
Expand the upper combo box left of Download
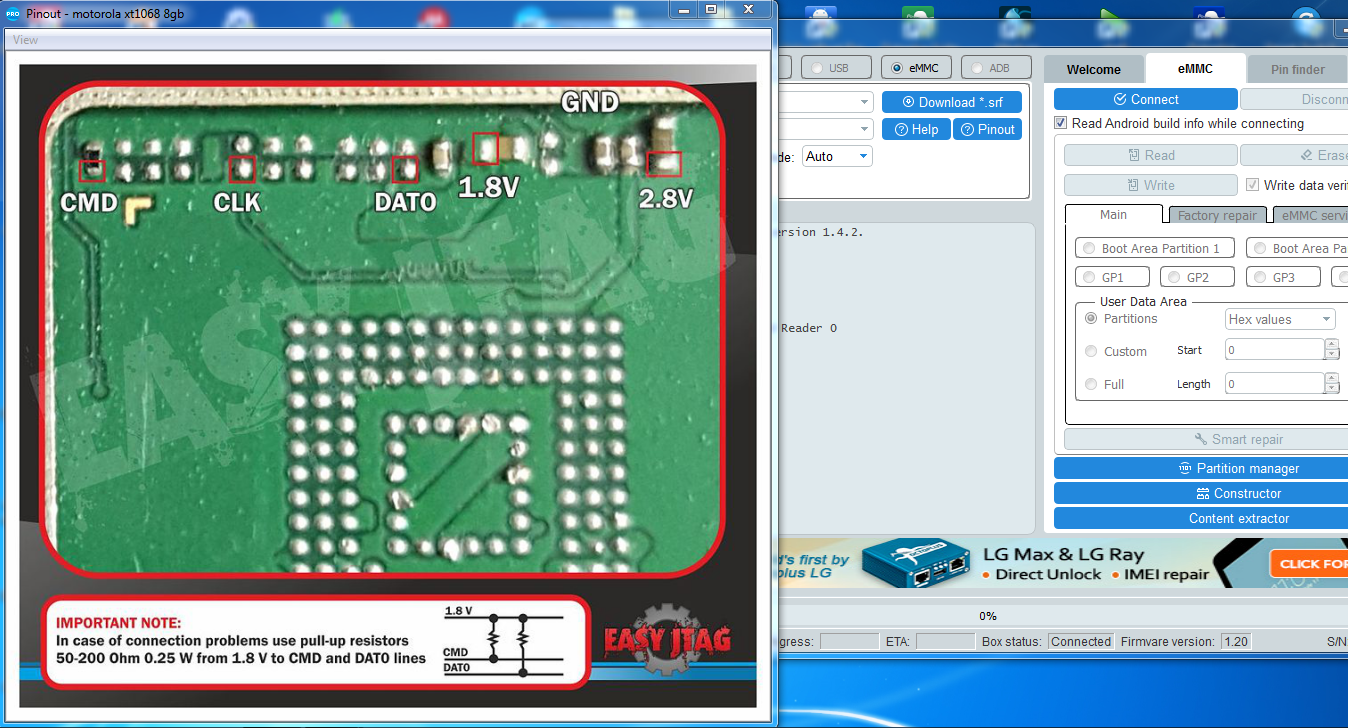tap(865, 102)
